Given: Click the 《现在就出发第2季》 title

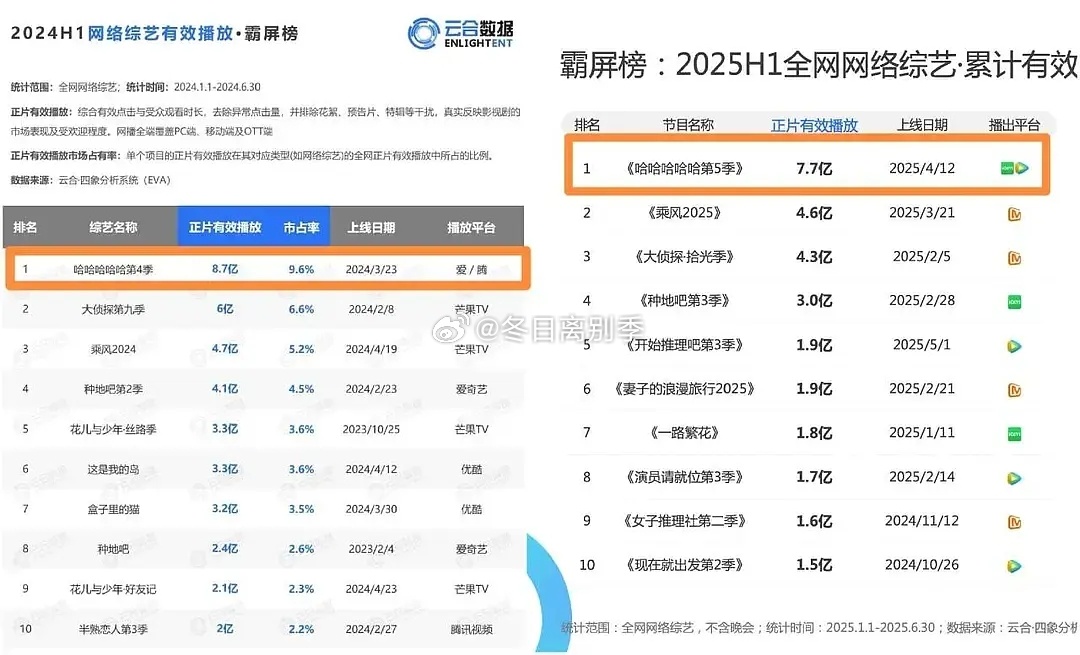Looking at the screenshot, I should (684, 565).
